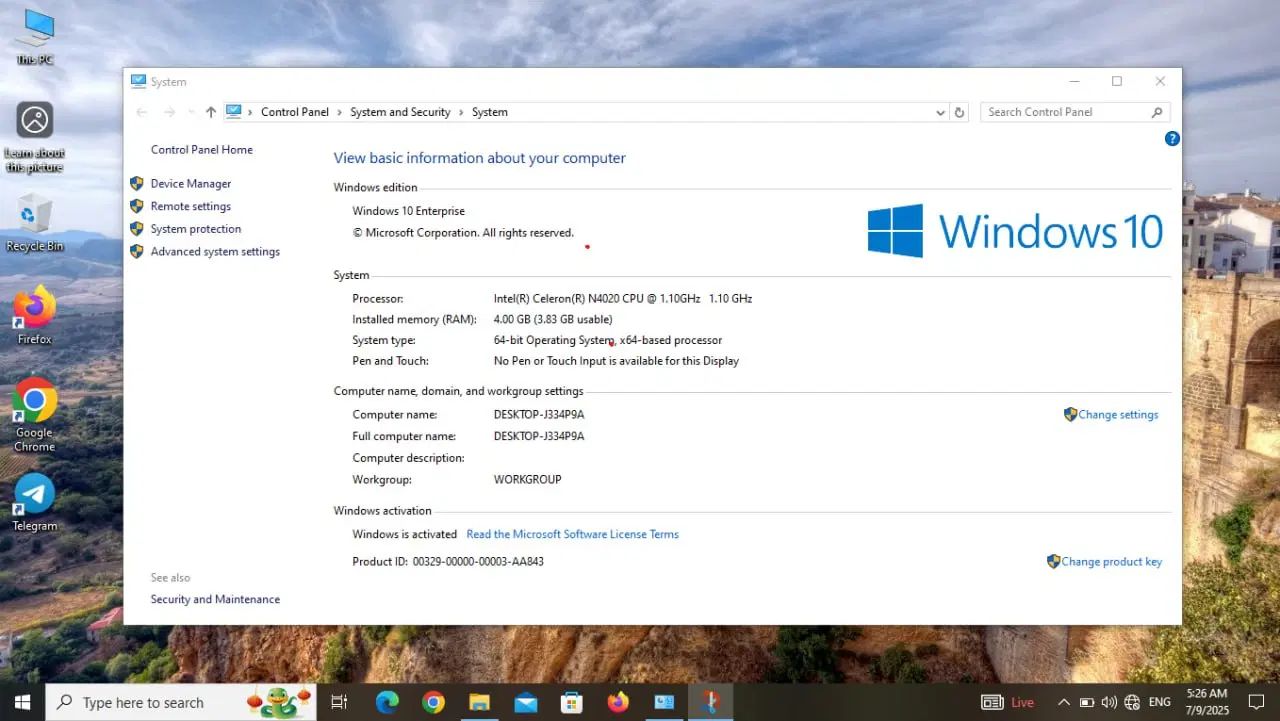Click the ENG language indicator
Viewport: 1280px width, 721px height.
[1160, 702]
